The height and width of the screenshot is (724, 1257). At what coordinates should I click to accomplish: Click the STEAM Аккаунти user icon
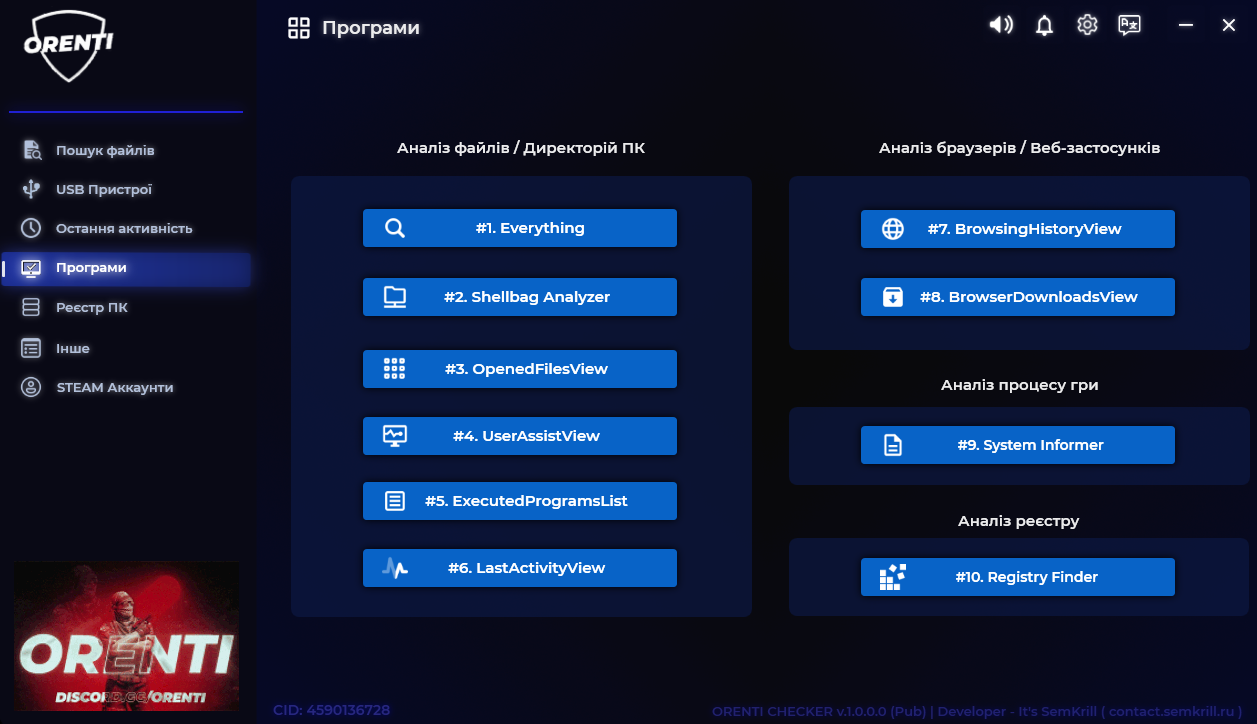(31, 387)
